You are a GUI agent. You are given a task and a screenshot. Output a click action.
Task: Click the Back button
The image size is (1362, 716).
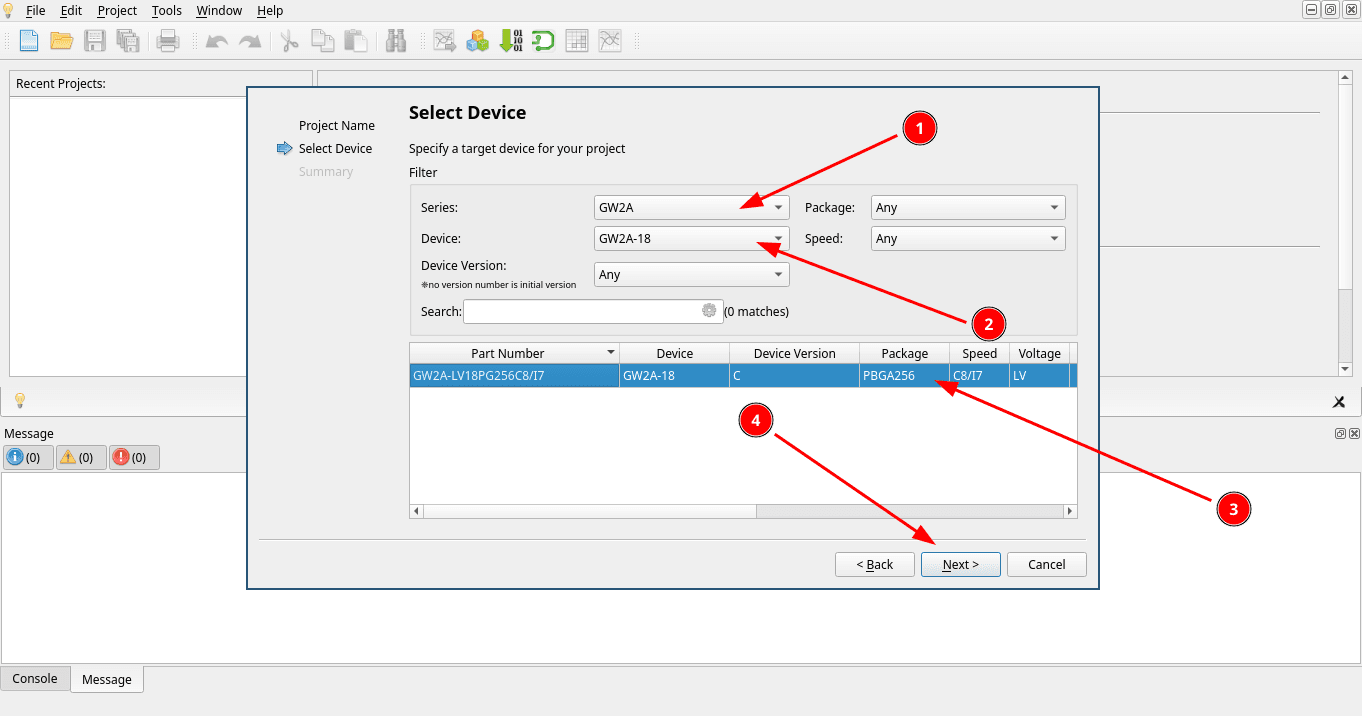(x=875, y=564)
